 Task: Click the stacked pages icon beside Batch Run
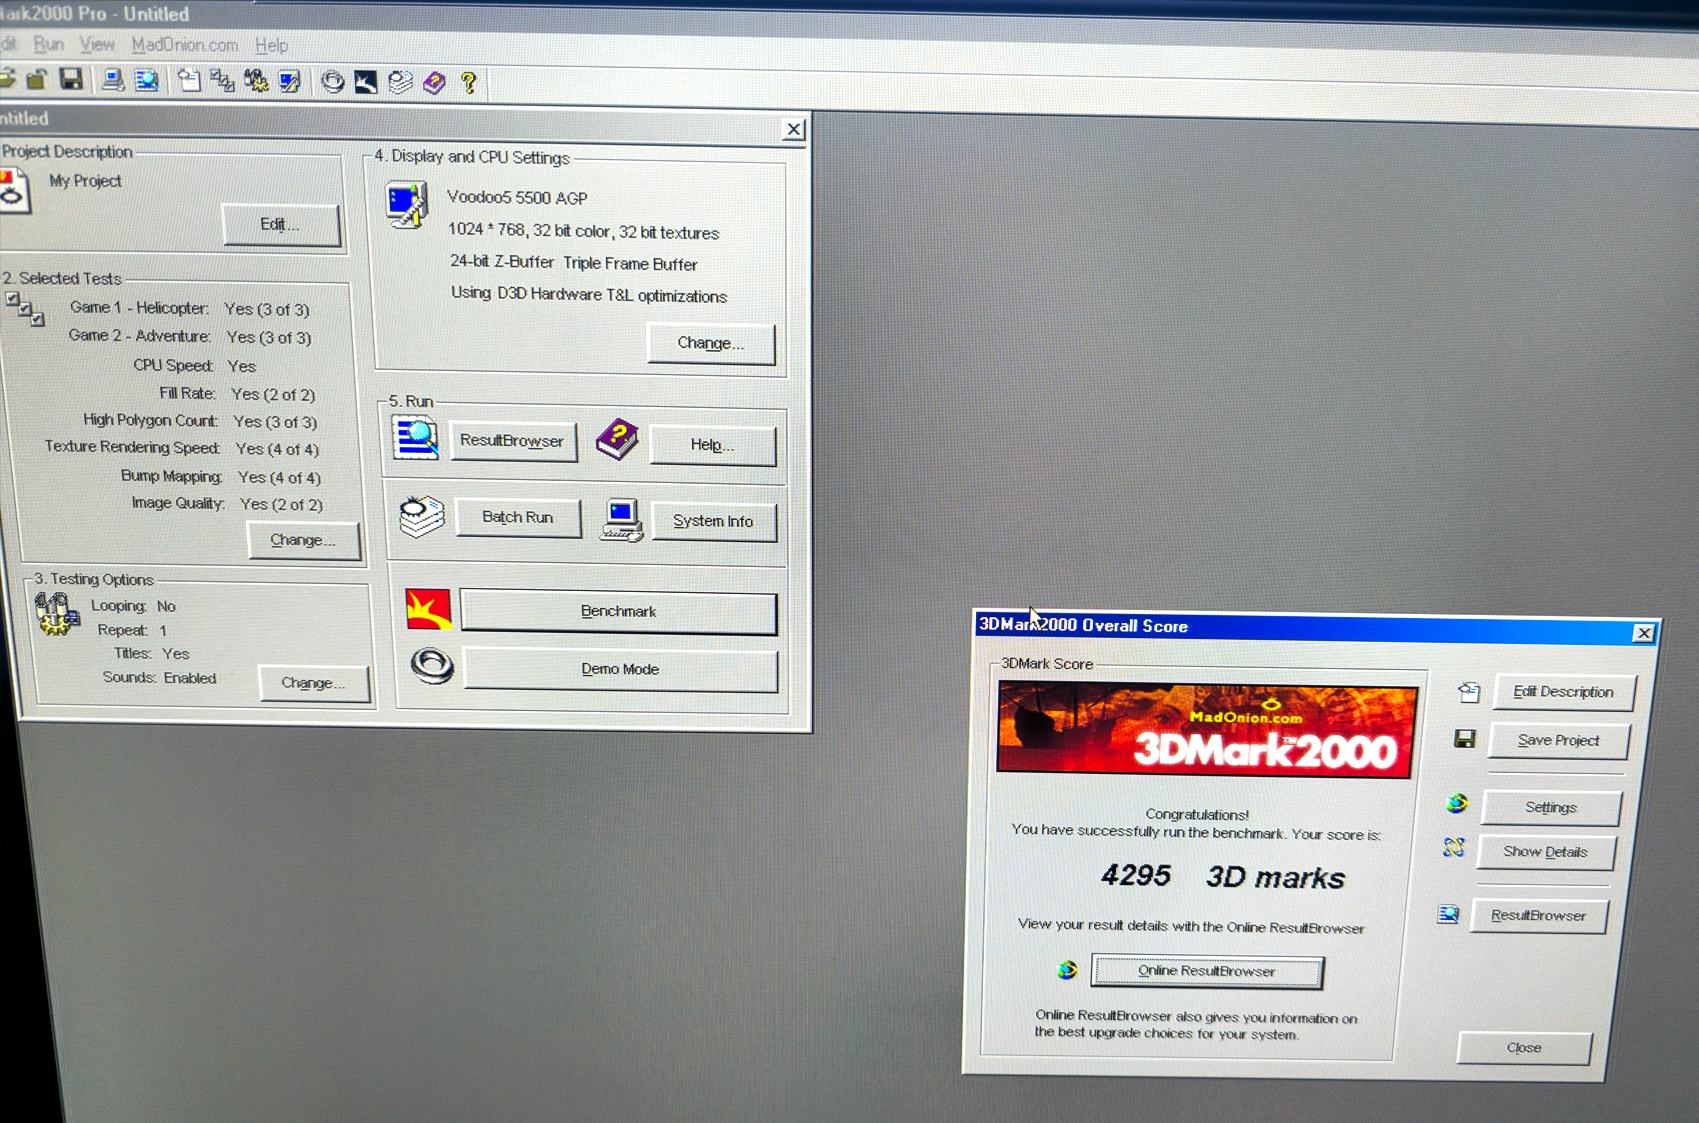422,516
